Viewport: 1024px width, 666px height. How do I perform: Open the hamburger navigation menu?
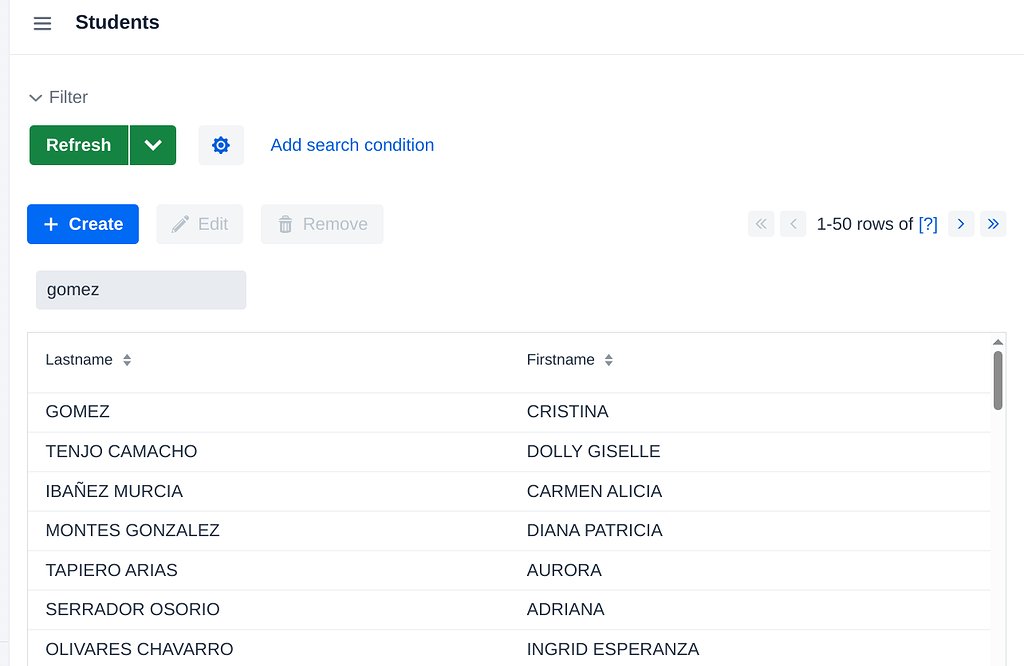42,24
